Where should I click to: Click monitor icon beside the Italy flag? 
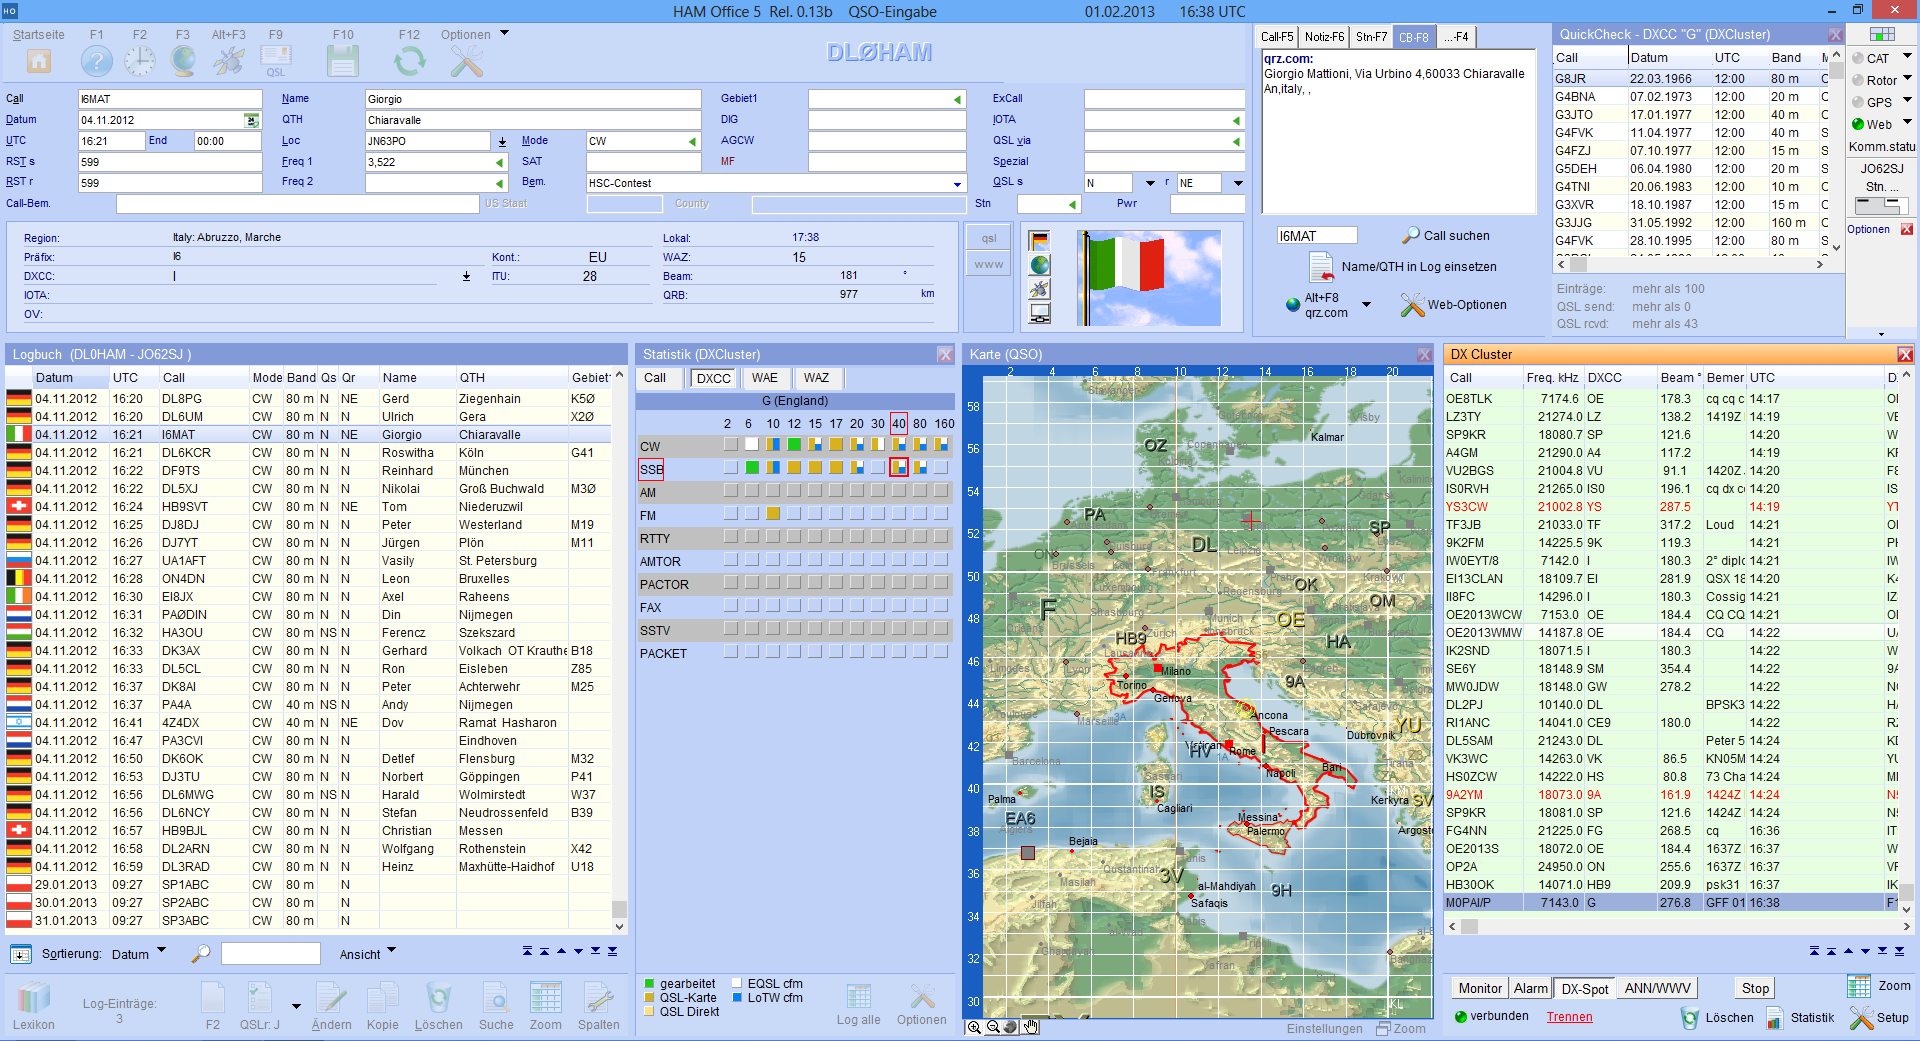coord(1040,313)
